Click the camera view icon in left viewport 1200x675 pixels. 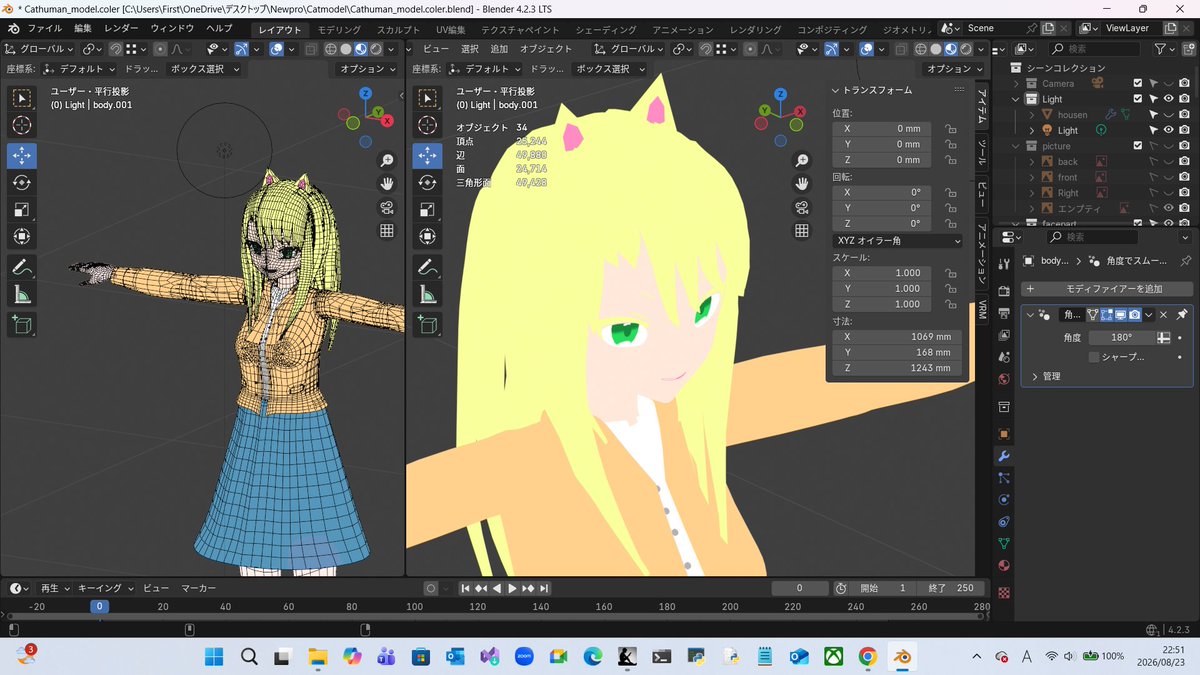(386, 208)
